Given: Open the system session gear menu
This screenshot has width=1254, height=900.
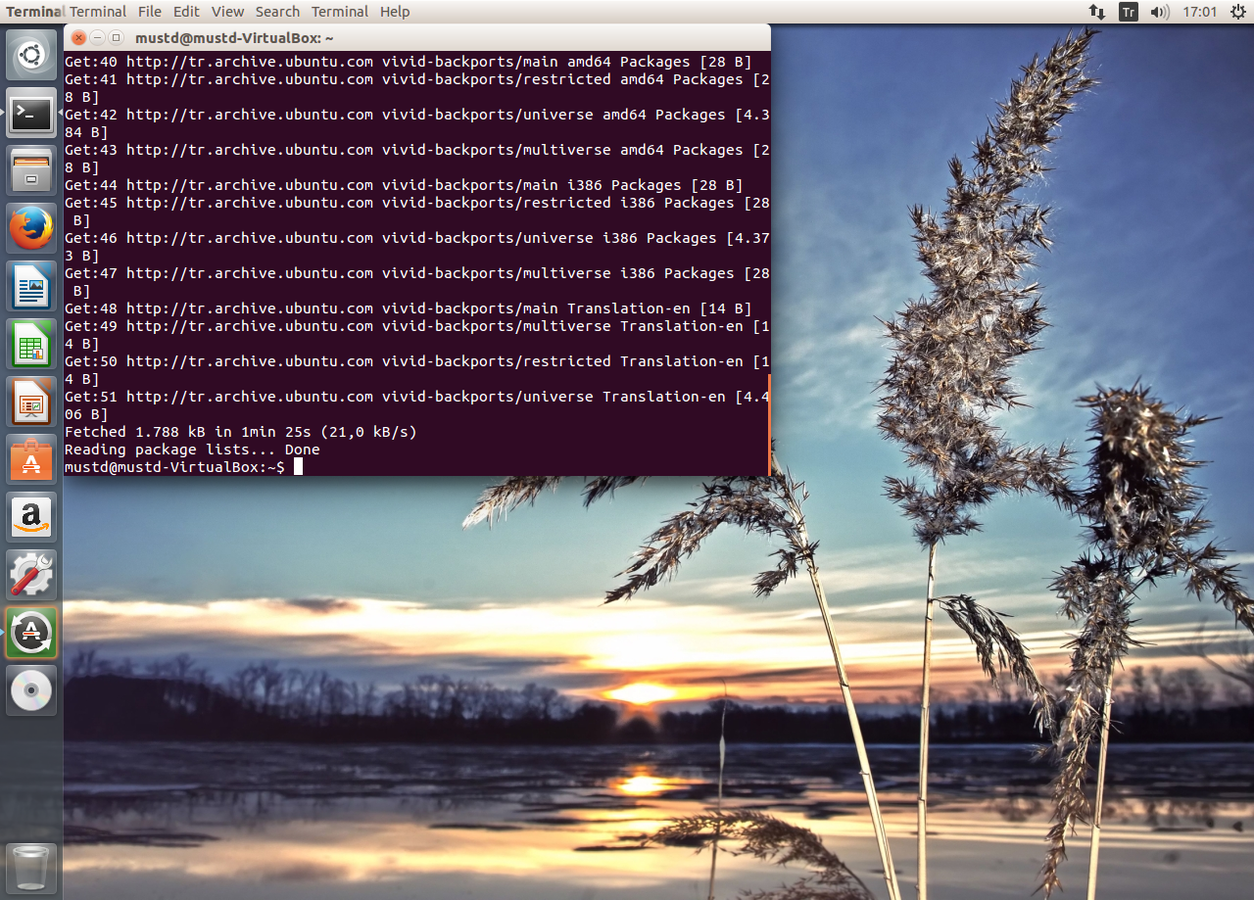Looking at the screenshot, I should click(1237, 12).
